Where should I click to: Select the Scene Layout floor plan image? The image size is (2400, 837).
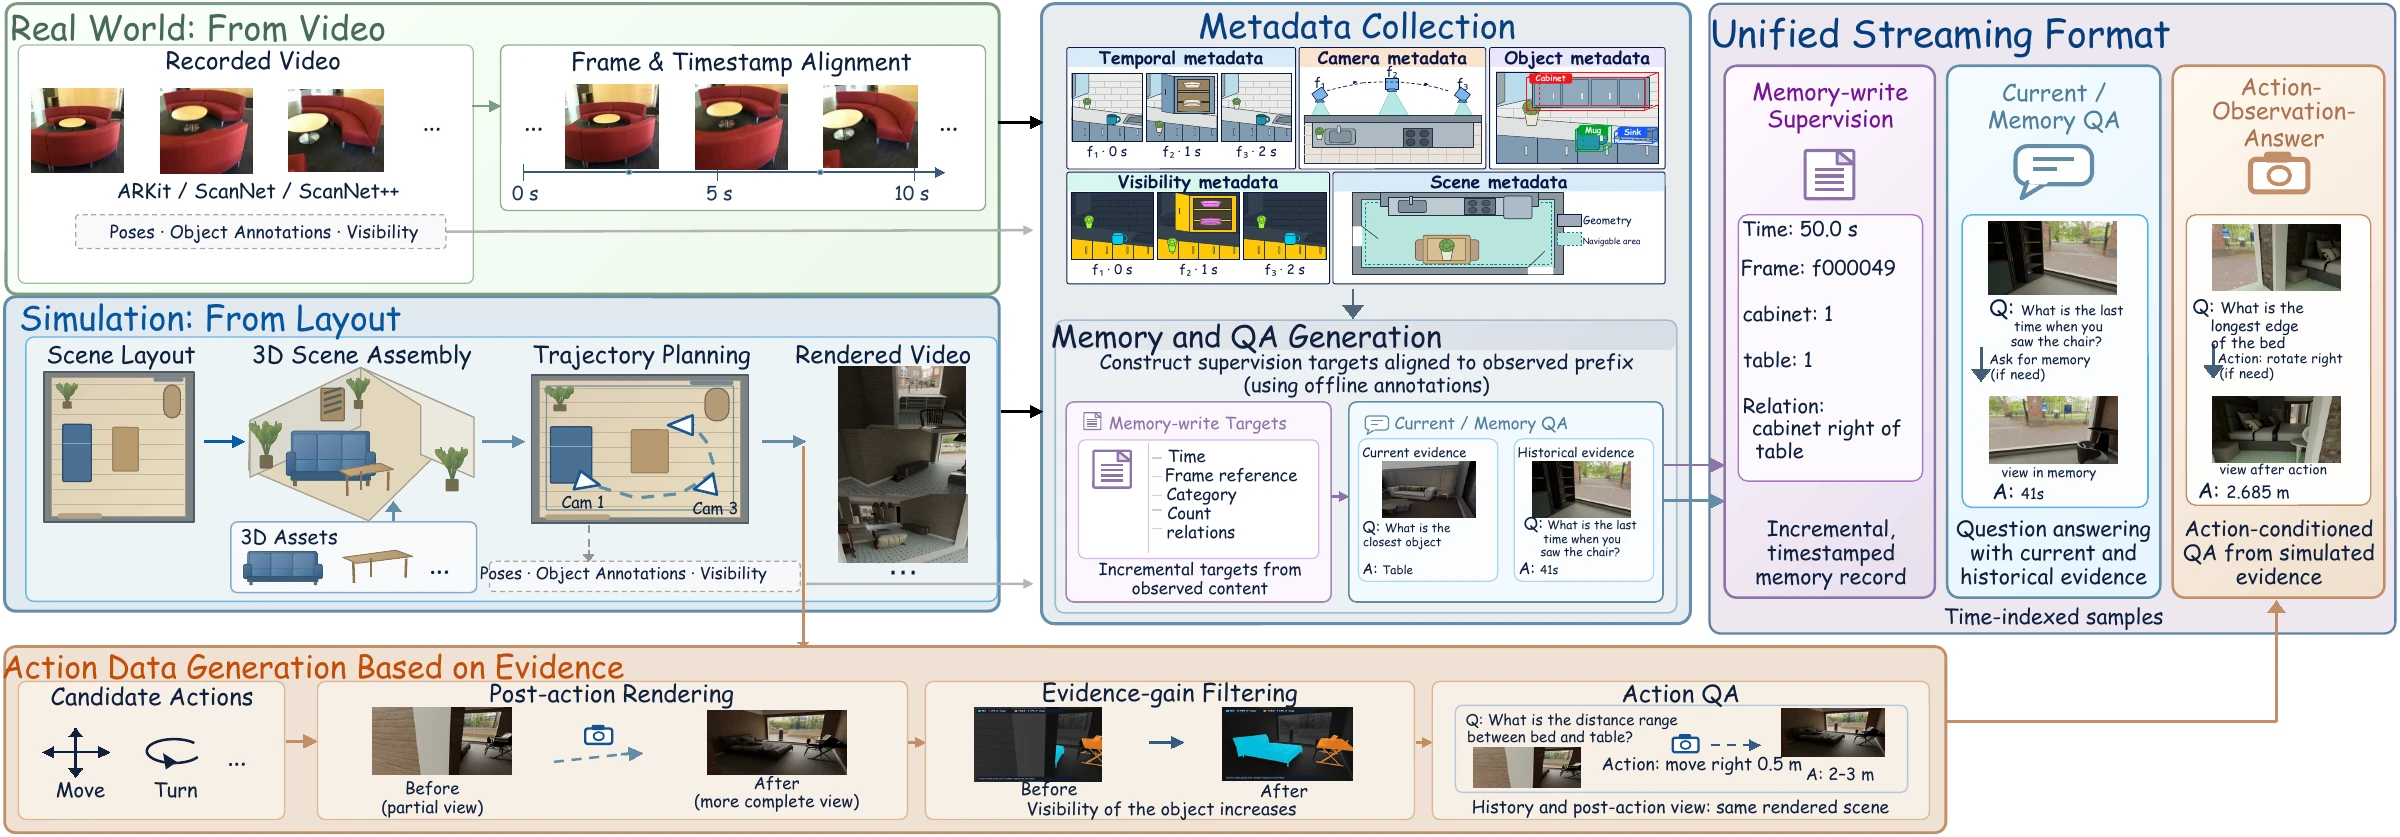[119, 447]
